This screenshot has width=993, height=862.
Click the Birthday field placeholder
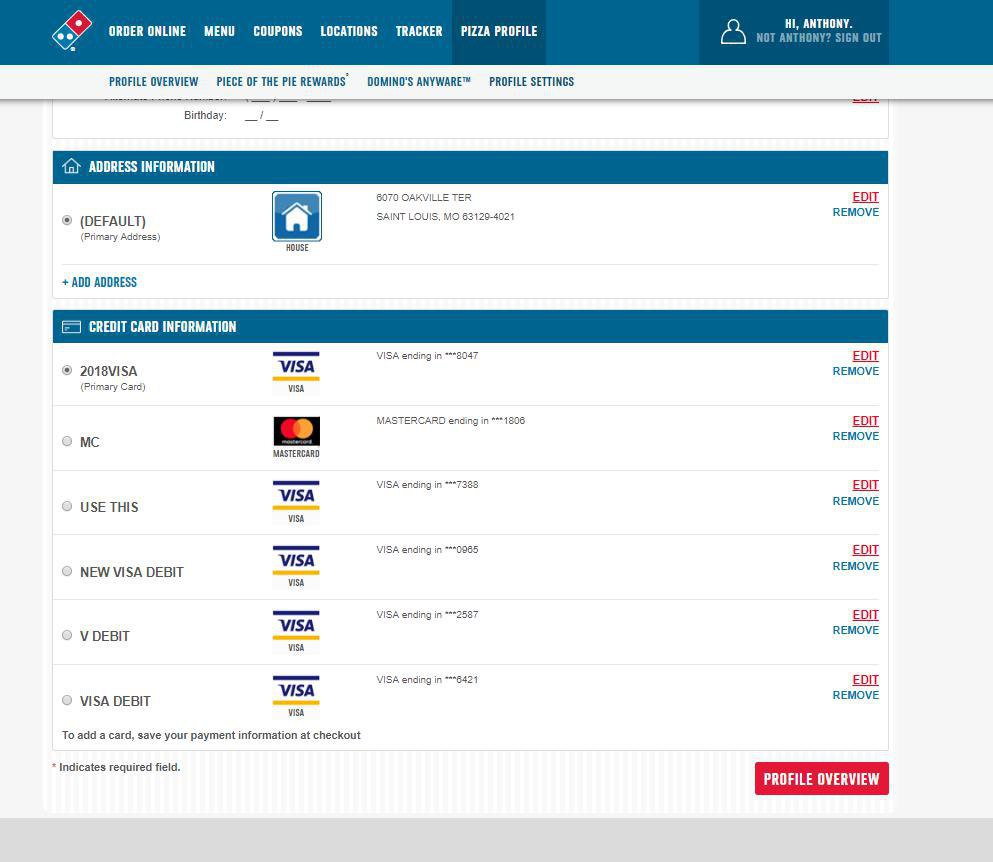click(262, 116)
